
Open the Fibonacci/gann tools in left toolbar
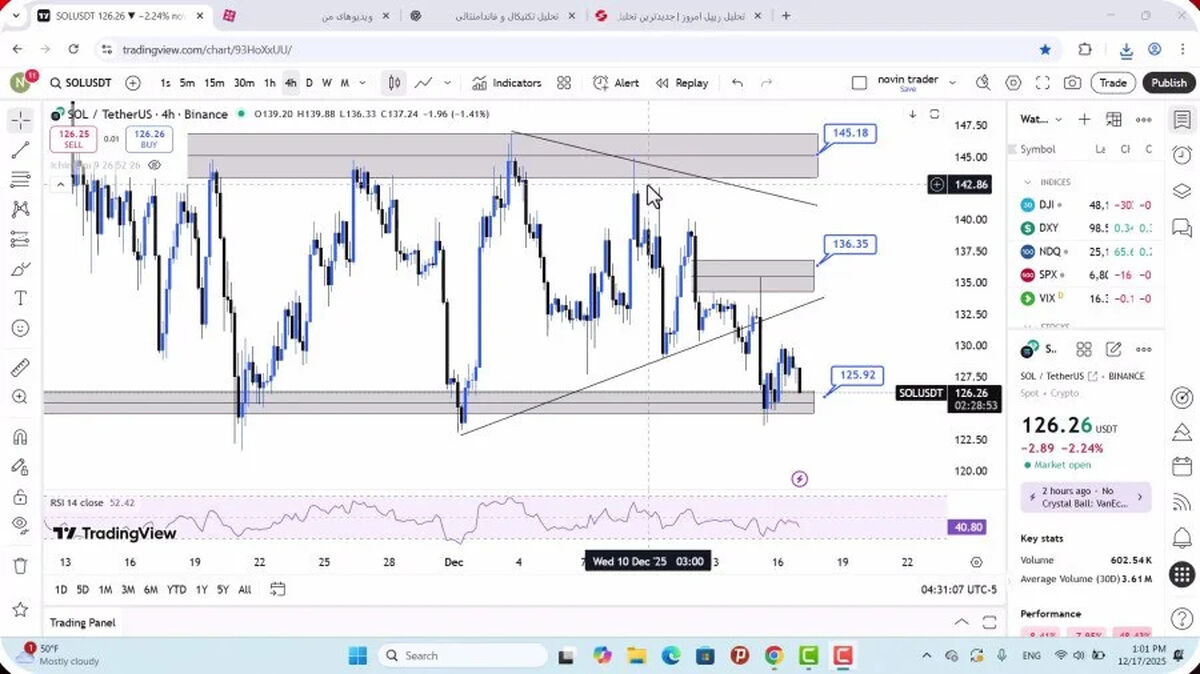pos(20,179)
